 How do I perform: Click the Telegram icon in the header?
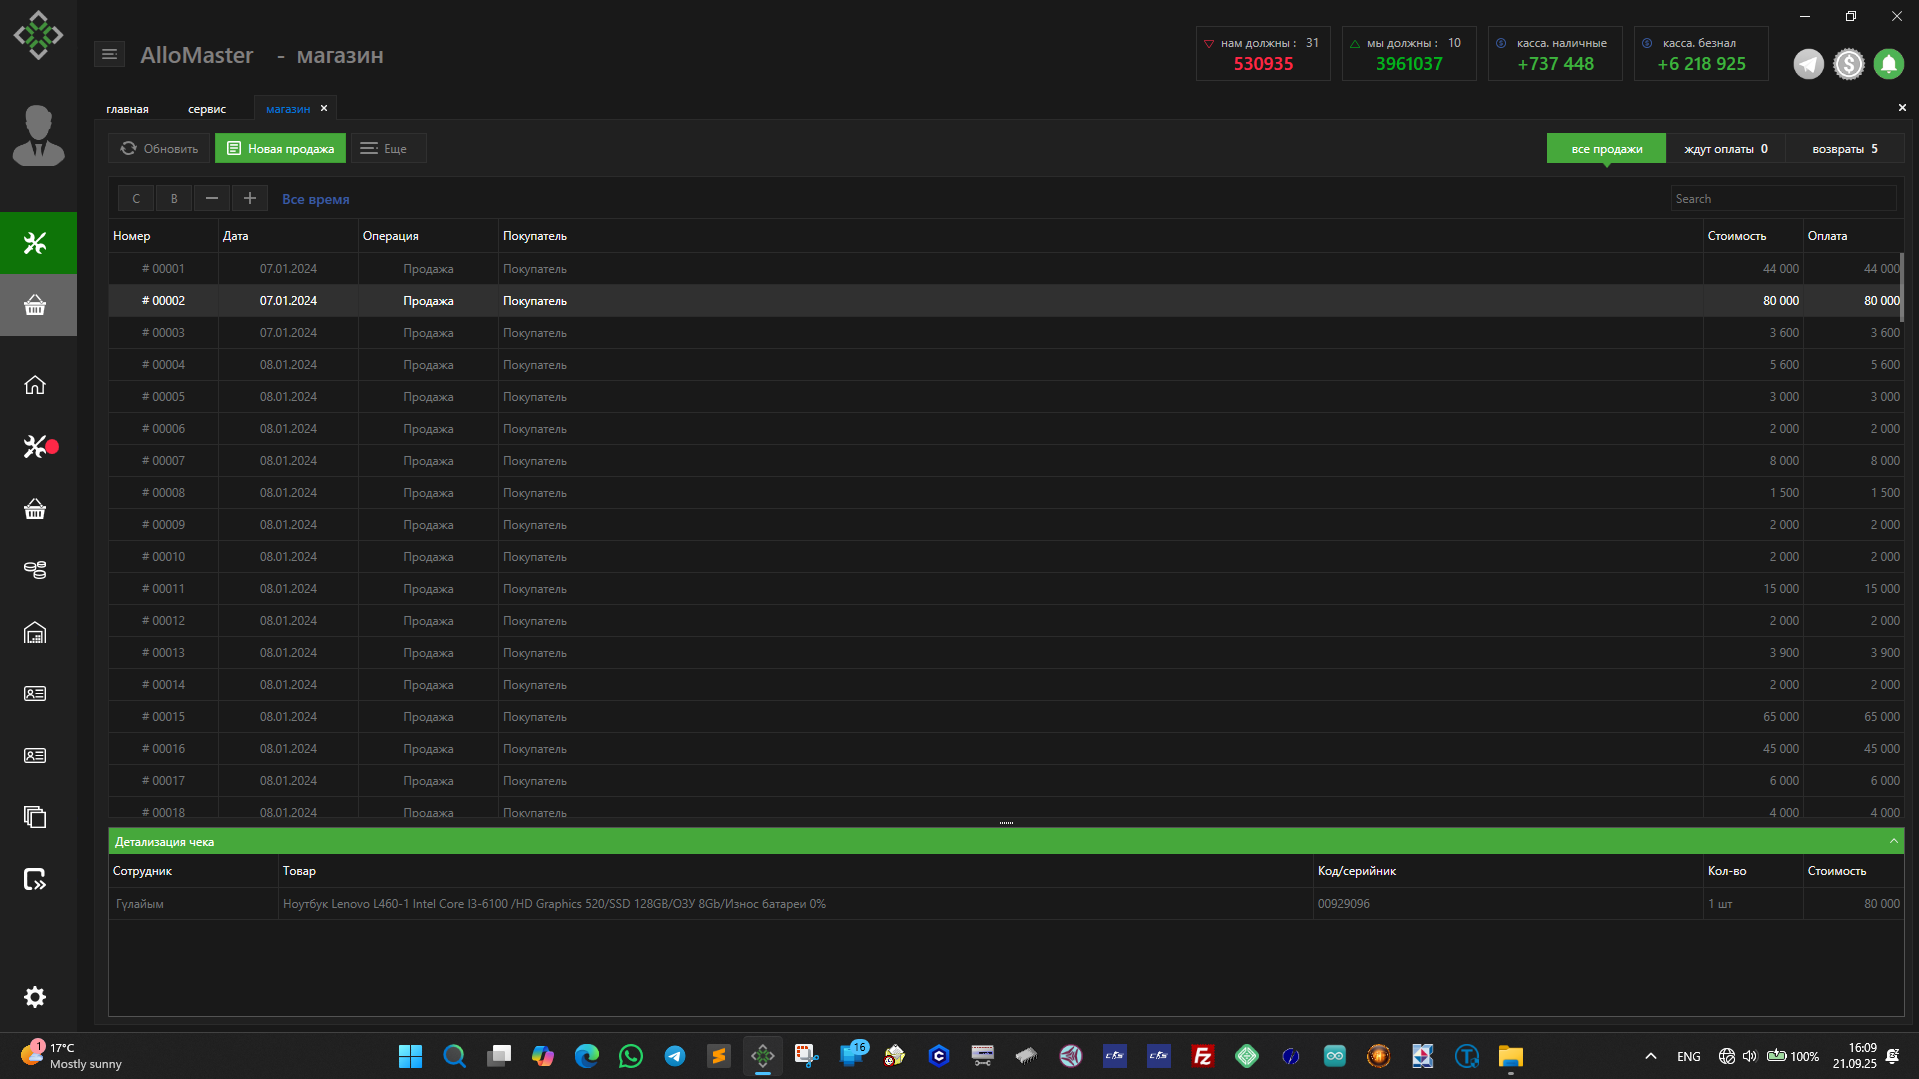pos(1808,64)
